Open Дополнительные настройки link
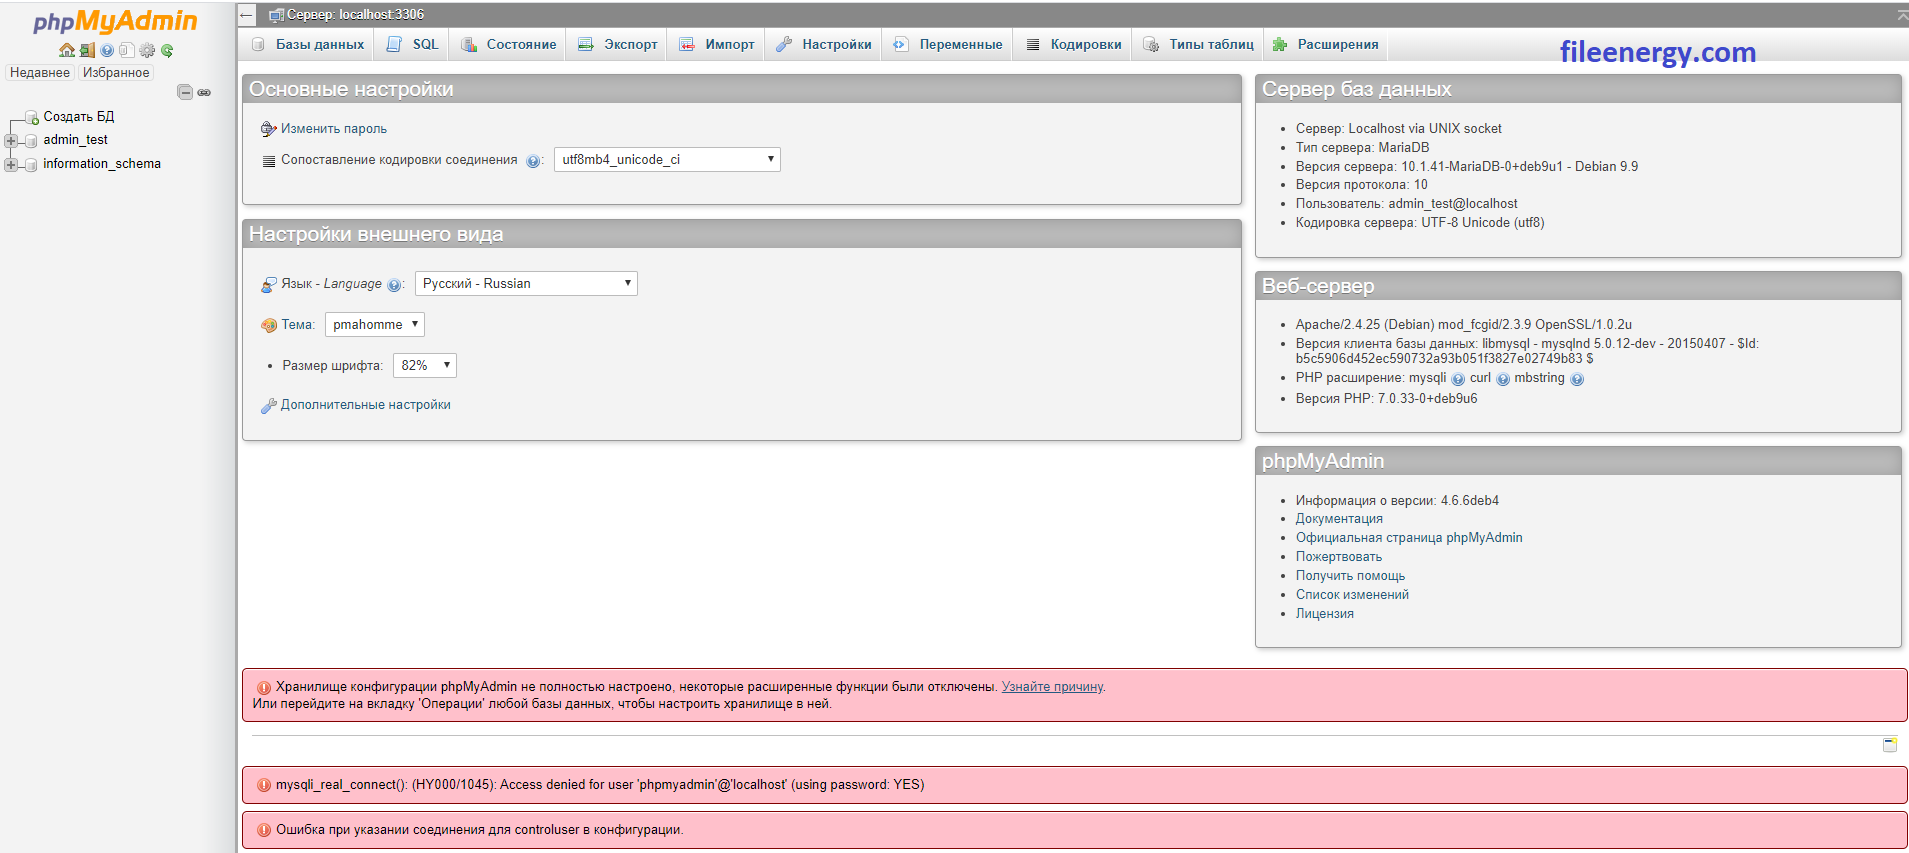Image resolution: width=1909 pixels, height=853 pixels. click(366, 405)
